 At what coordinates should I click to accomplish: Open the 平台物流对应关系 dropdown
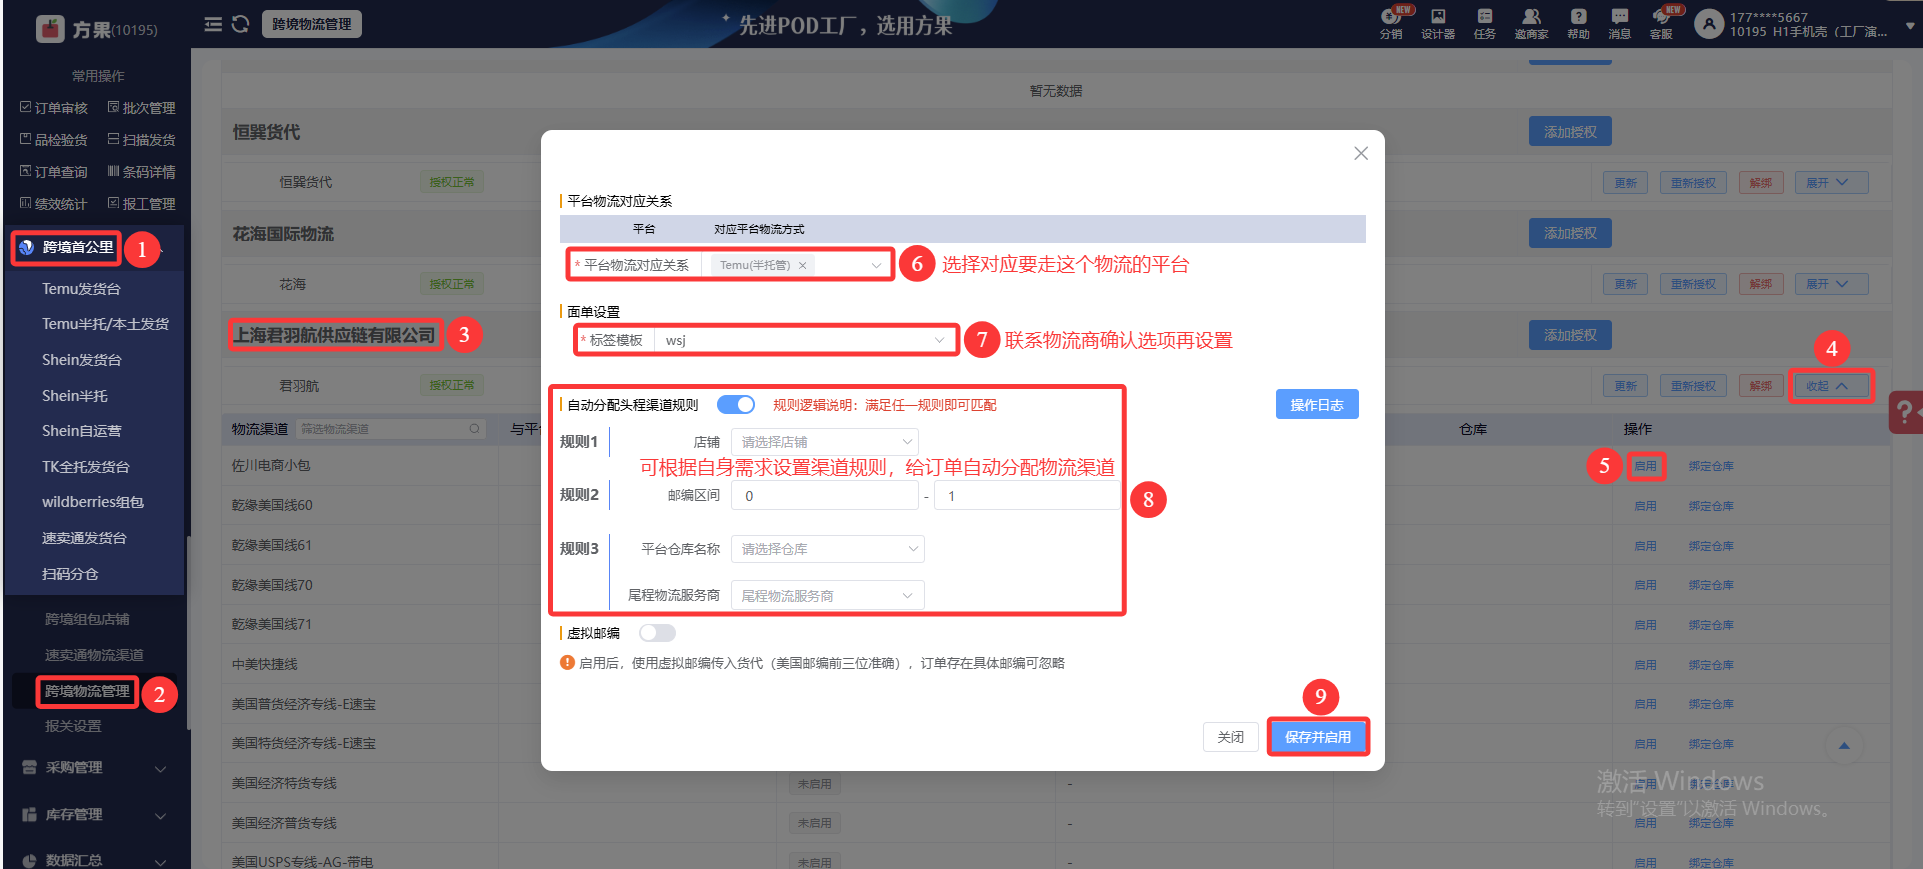[x=797, y=265]
